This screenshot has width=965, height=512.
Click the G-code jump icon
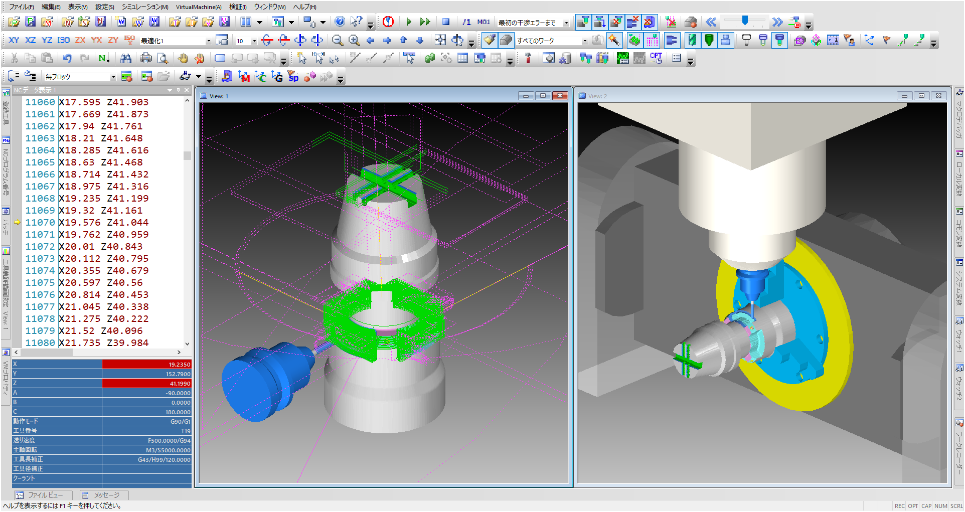coord(277,77)
